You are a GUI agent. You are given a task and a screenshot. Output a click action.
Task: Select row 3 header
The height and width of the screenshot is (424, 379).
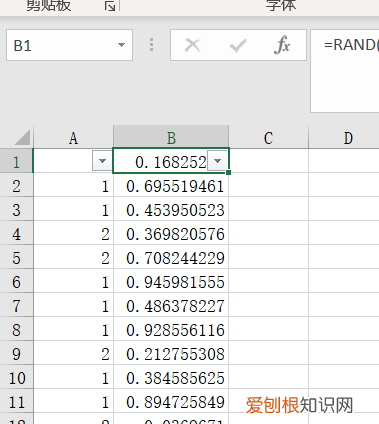click(16, 209)
